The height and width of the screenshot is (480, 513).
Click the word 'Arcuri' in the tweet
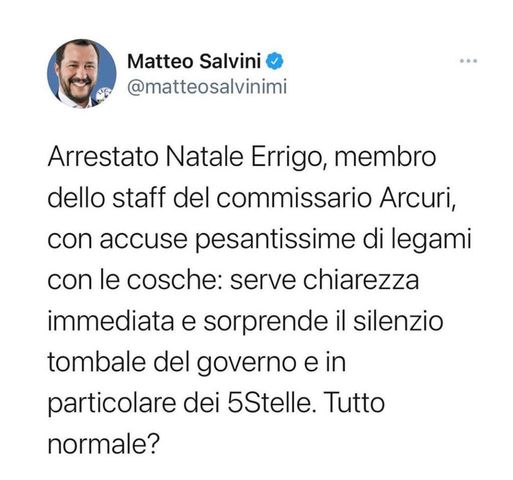tap(417, 198)
